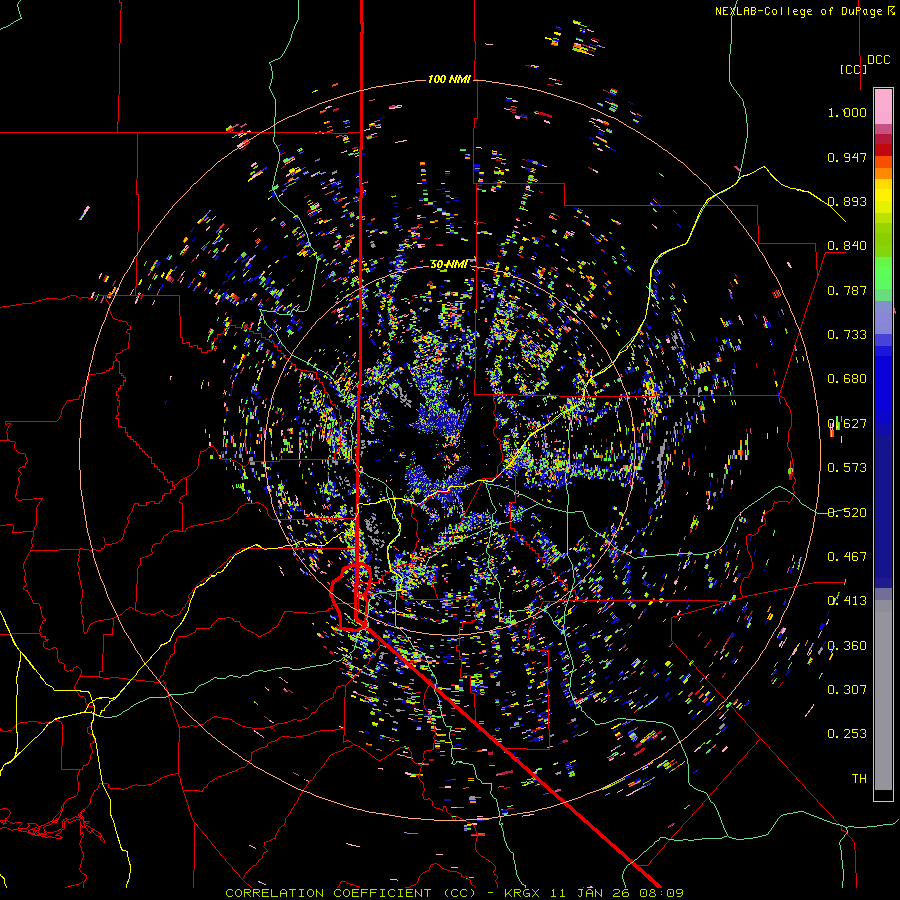The height and width of the screenshot is (900, 900).
Task: Pick the pink swatch at the color bar top
Action: pyautogui.click(x=883, y=106)
